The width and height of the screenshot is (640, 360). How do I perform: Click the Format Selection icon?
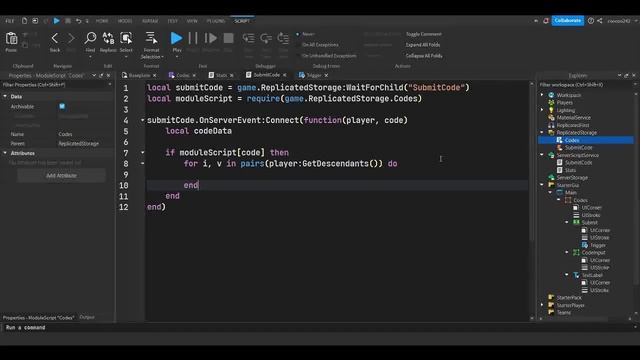tap(151, 38)
